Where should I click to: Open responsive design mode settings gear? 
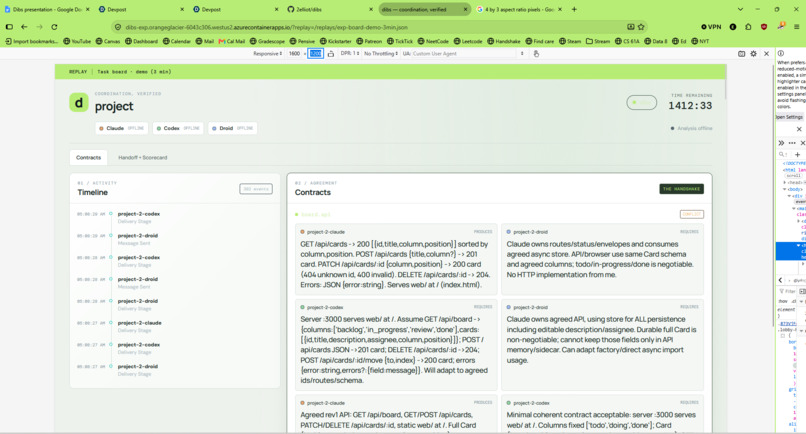[754, 53]
